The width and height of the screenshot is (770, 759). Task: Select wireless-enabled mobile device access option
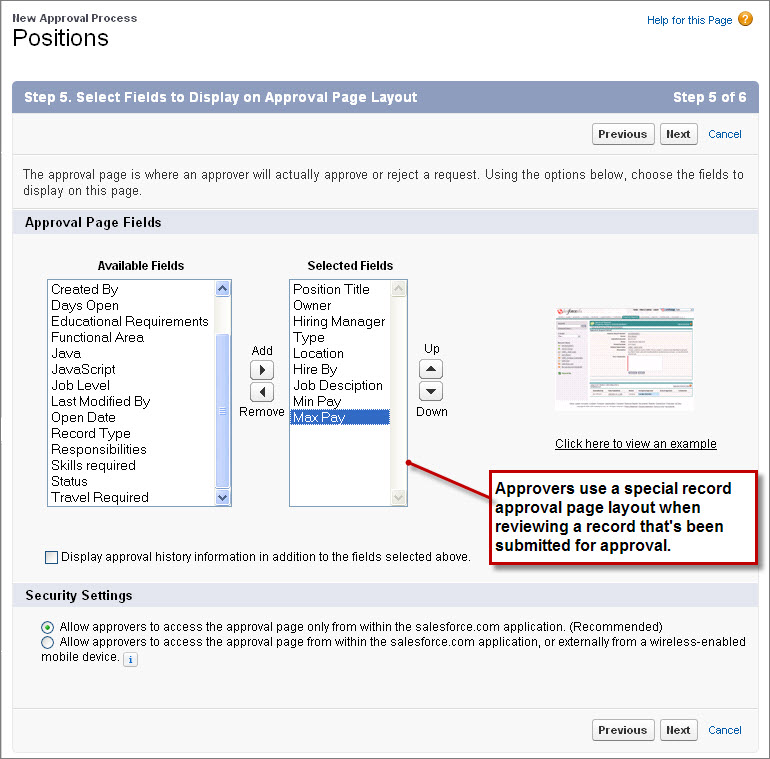pos(47,642)
